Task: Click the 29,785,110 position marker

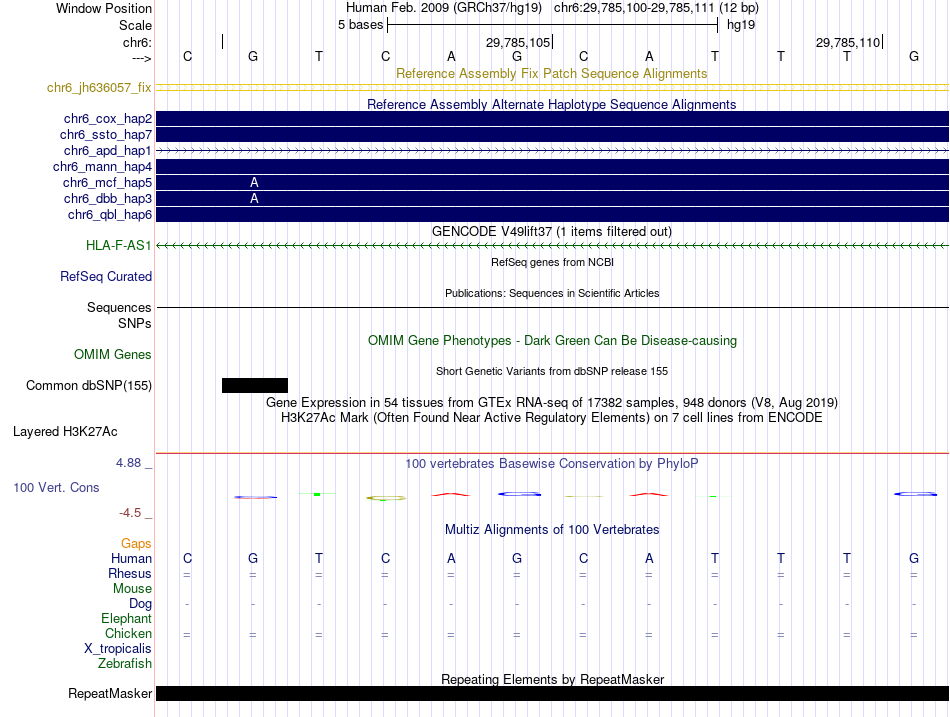Action: tap(849, 42)
